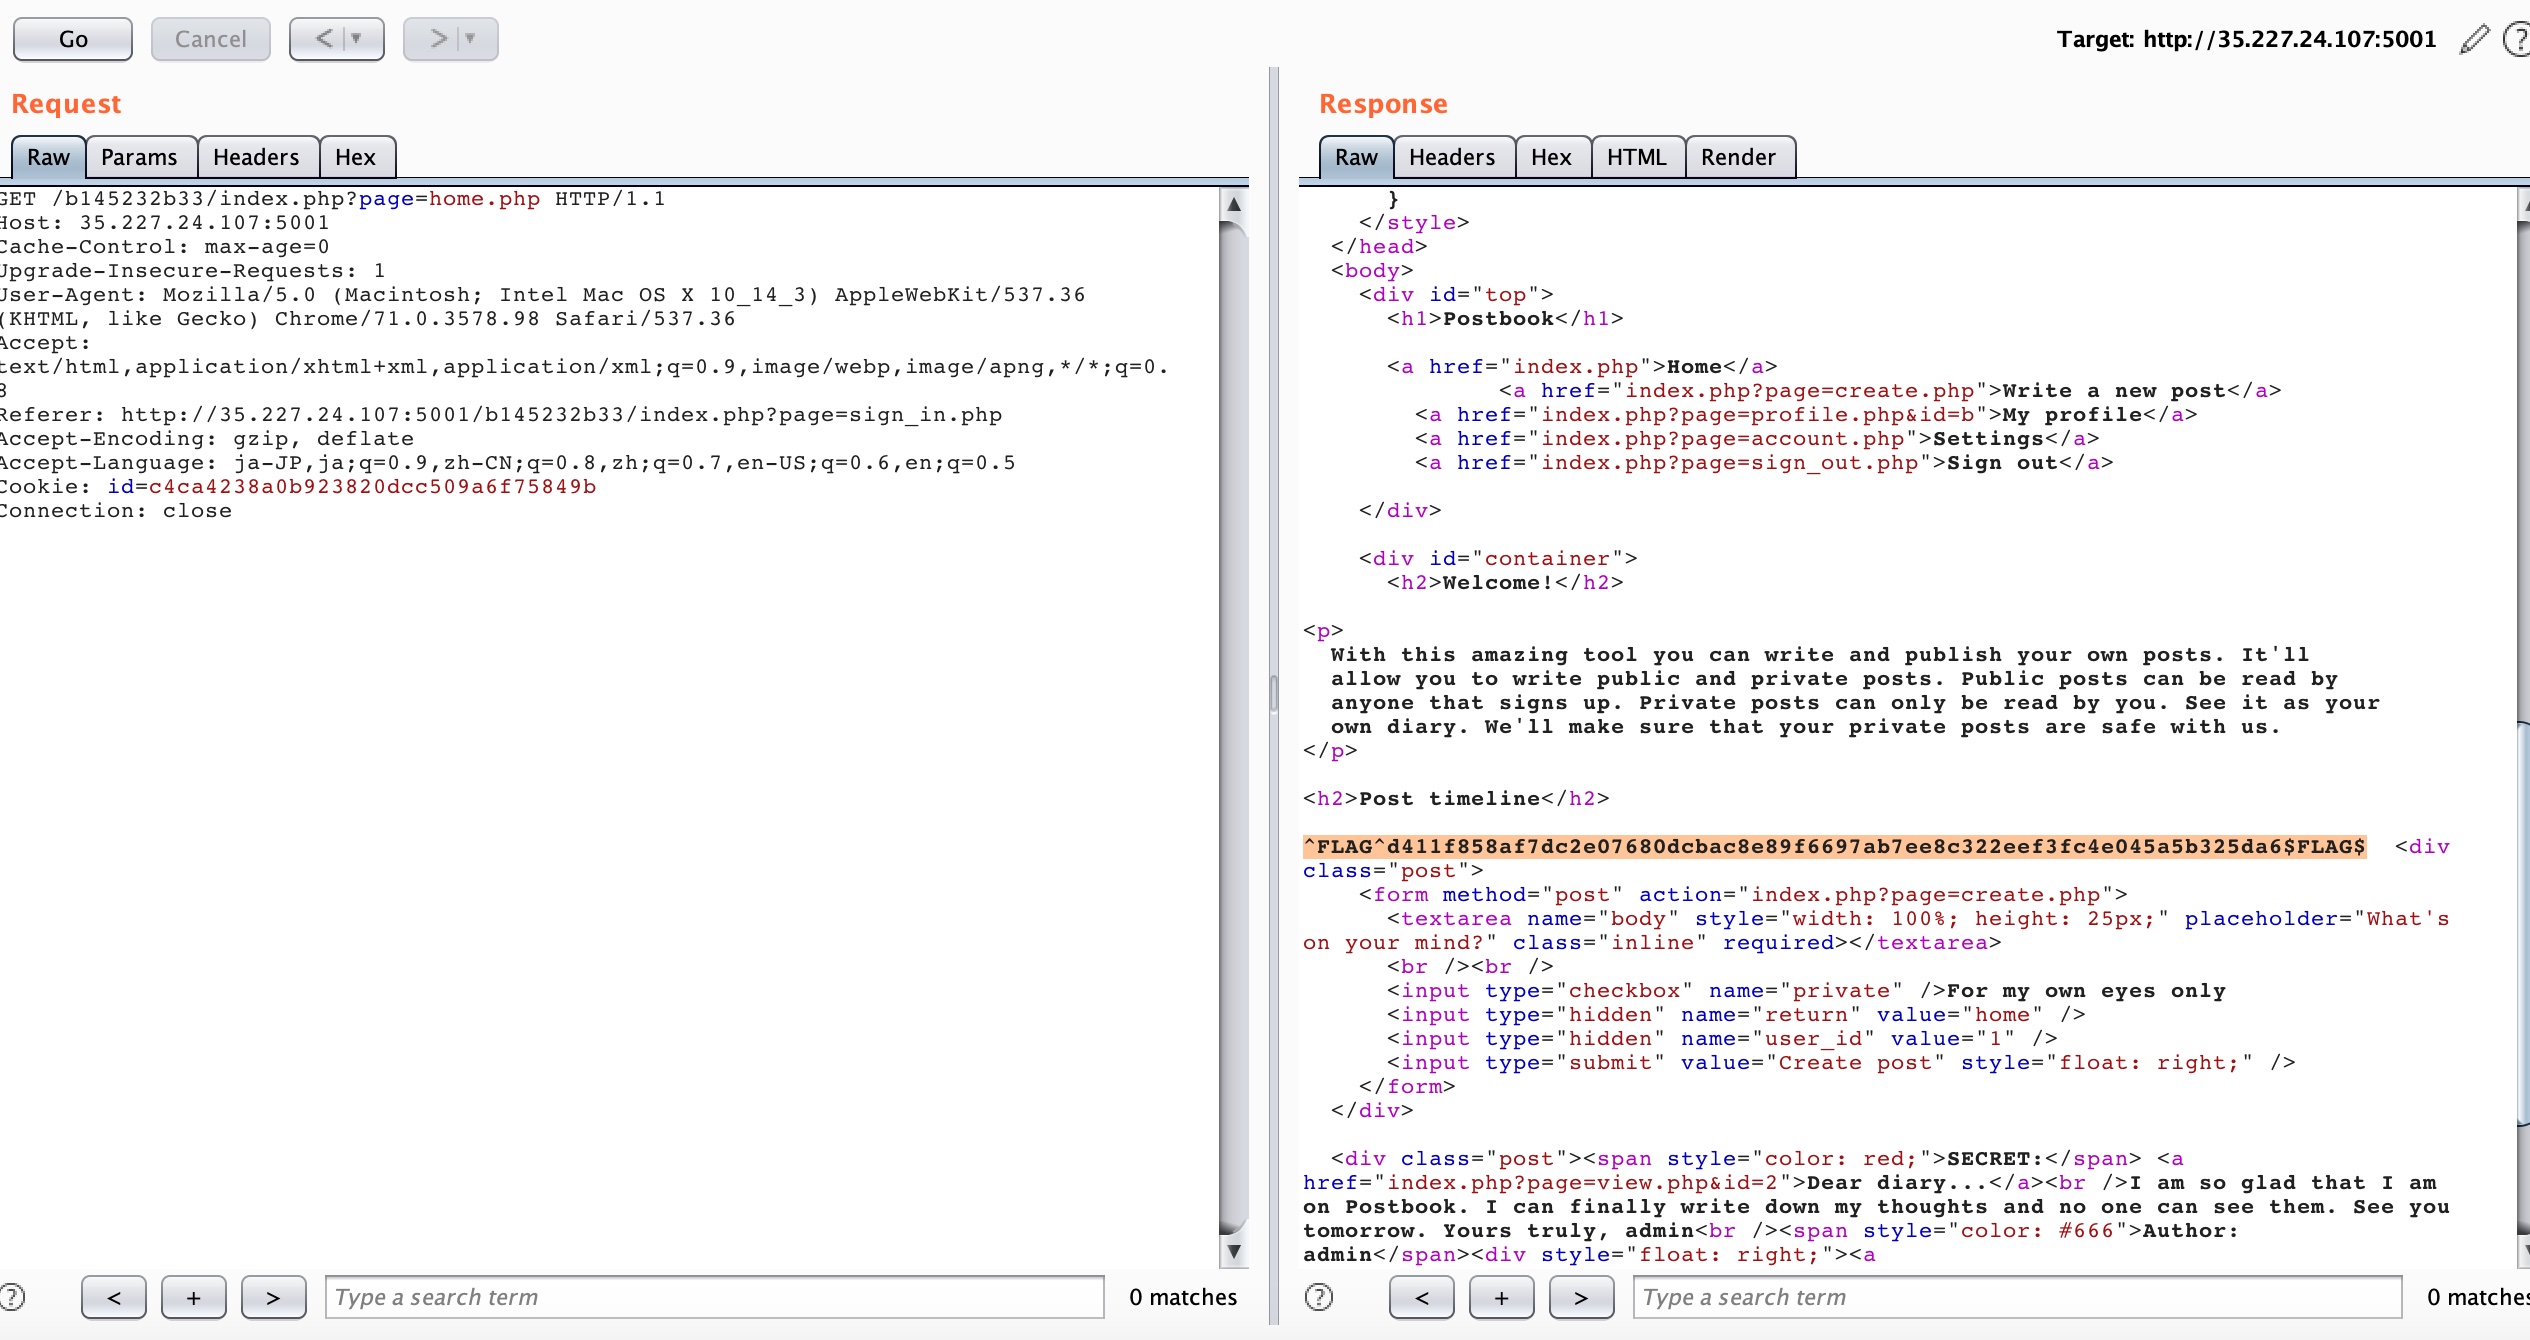Viewport: 2530px width, 1340px height.
Task: Click the Go button to send request
Action: pyautogui.click(x=73, y=39)
